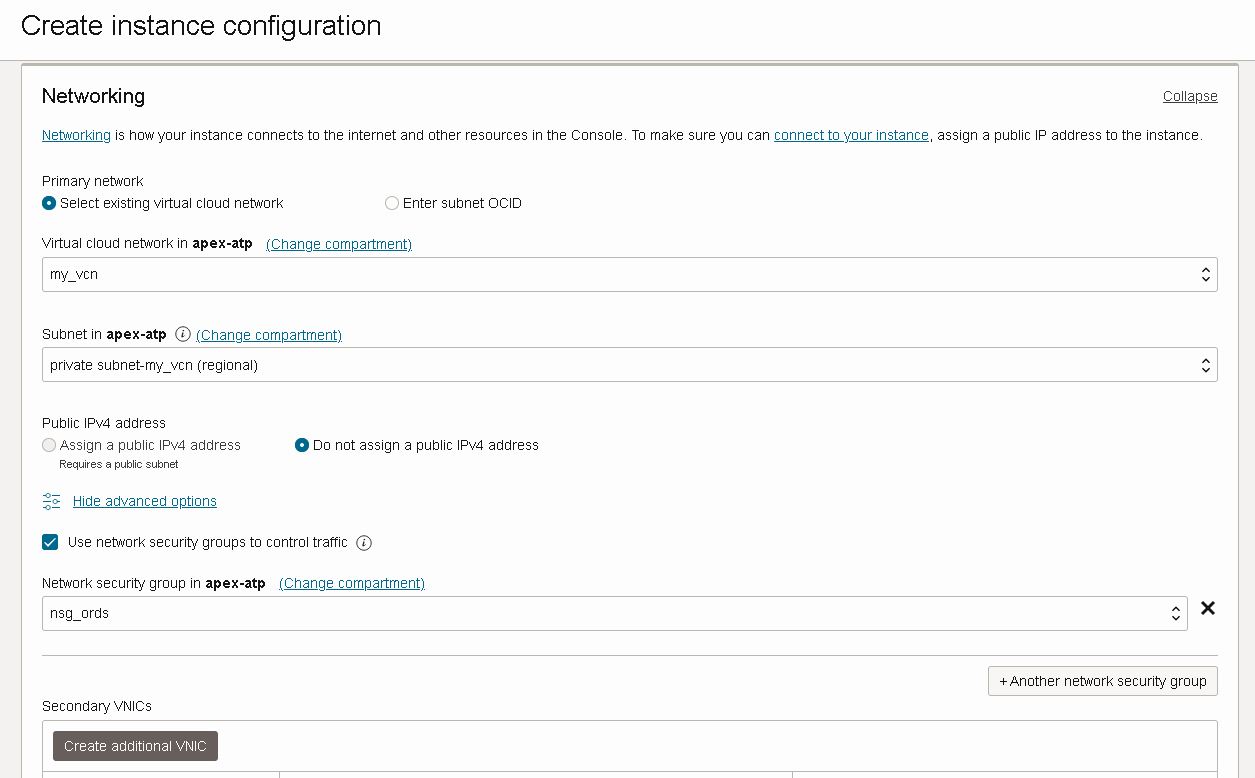Open the my_vcn virtual cloud network dropdown
The width and height of the screenshot is (1255, 778).
click(629, 274)
